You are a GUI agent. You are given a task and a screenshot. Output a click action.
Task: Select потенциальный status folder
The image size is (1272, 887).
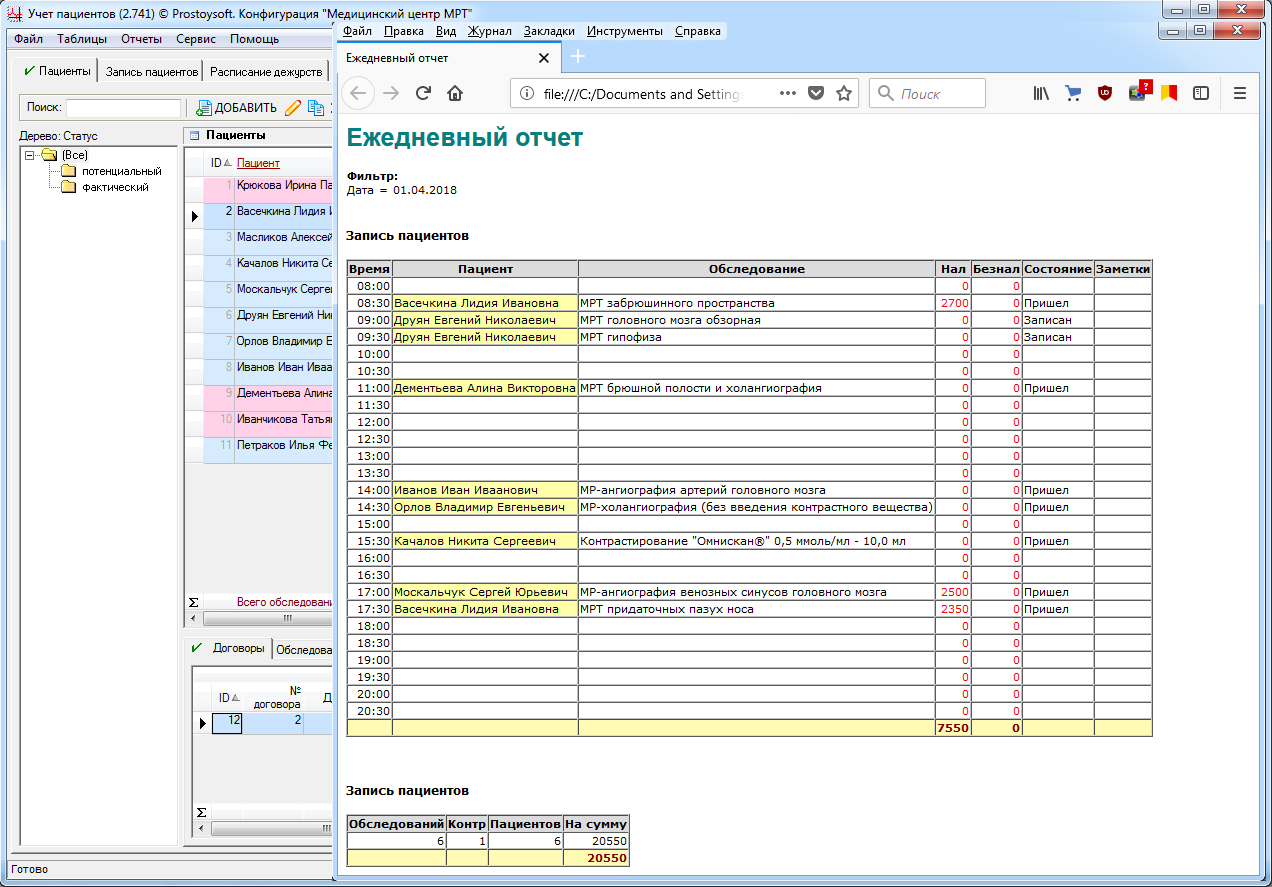coord(120,171)
